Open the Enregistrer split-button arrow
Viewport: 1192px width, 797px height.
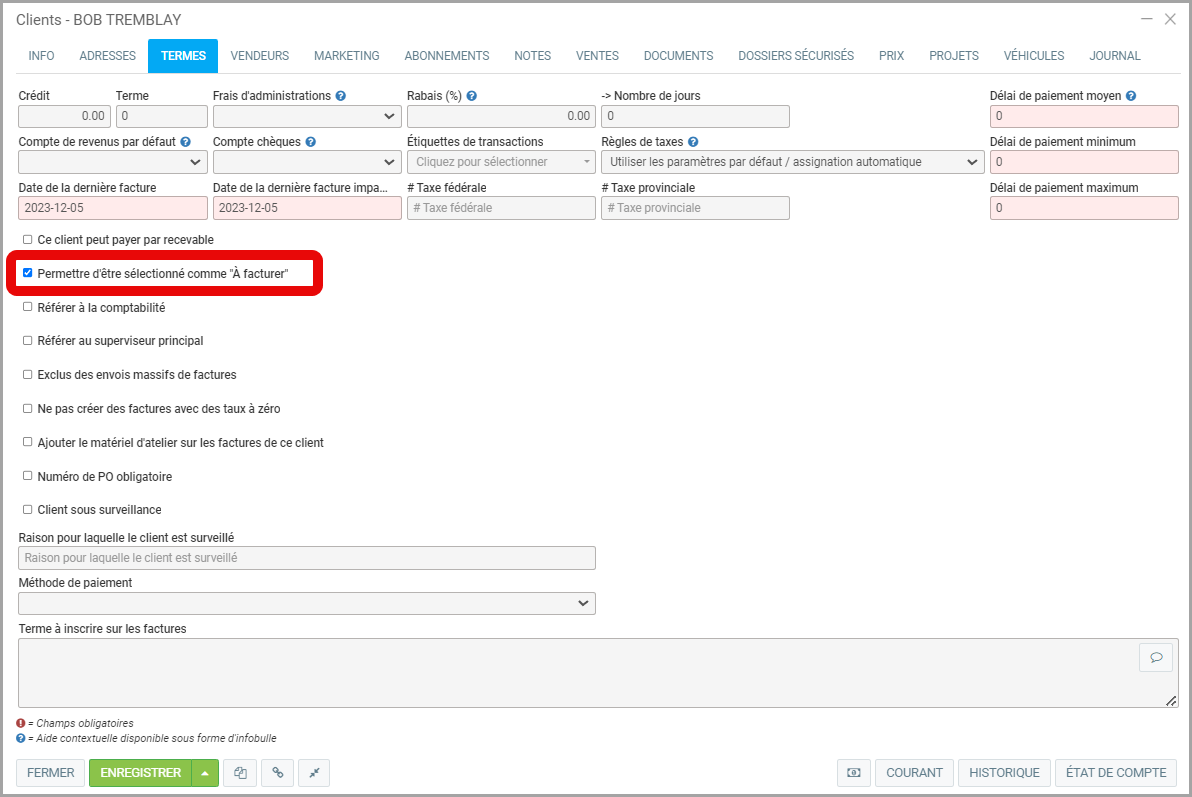point(205,773)
